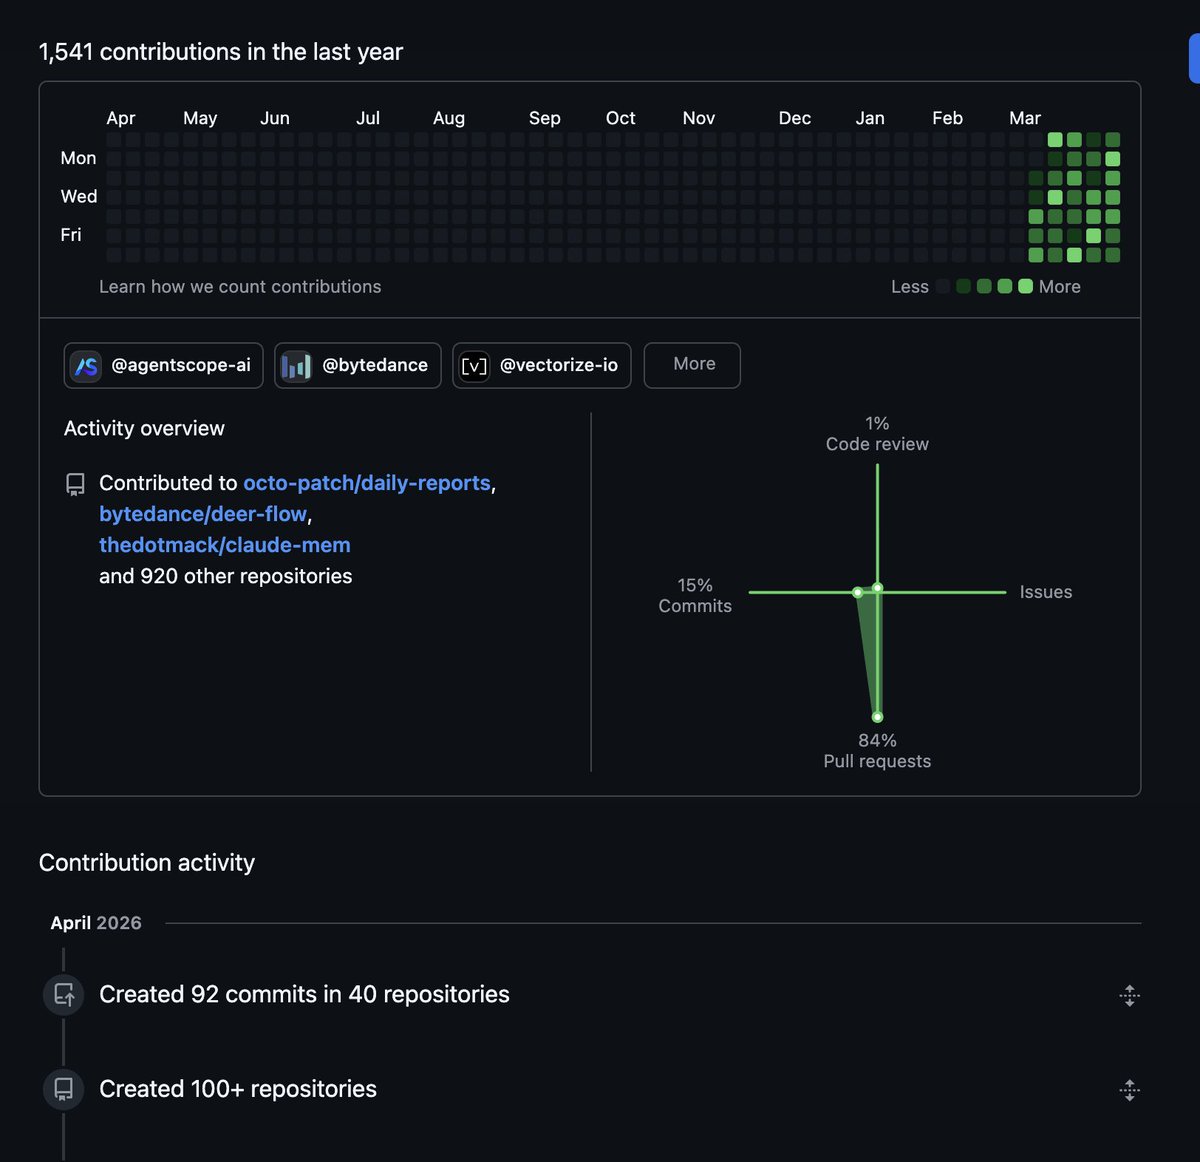This screenshot has width=1200, height=1162.
Task: Open the octo-patch/daily-reports repository link
Action: coord(367,483)
